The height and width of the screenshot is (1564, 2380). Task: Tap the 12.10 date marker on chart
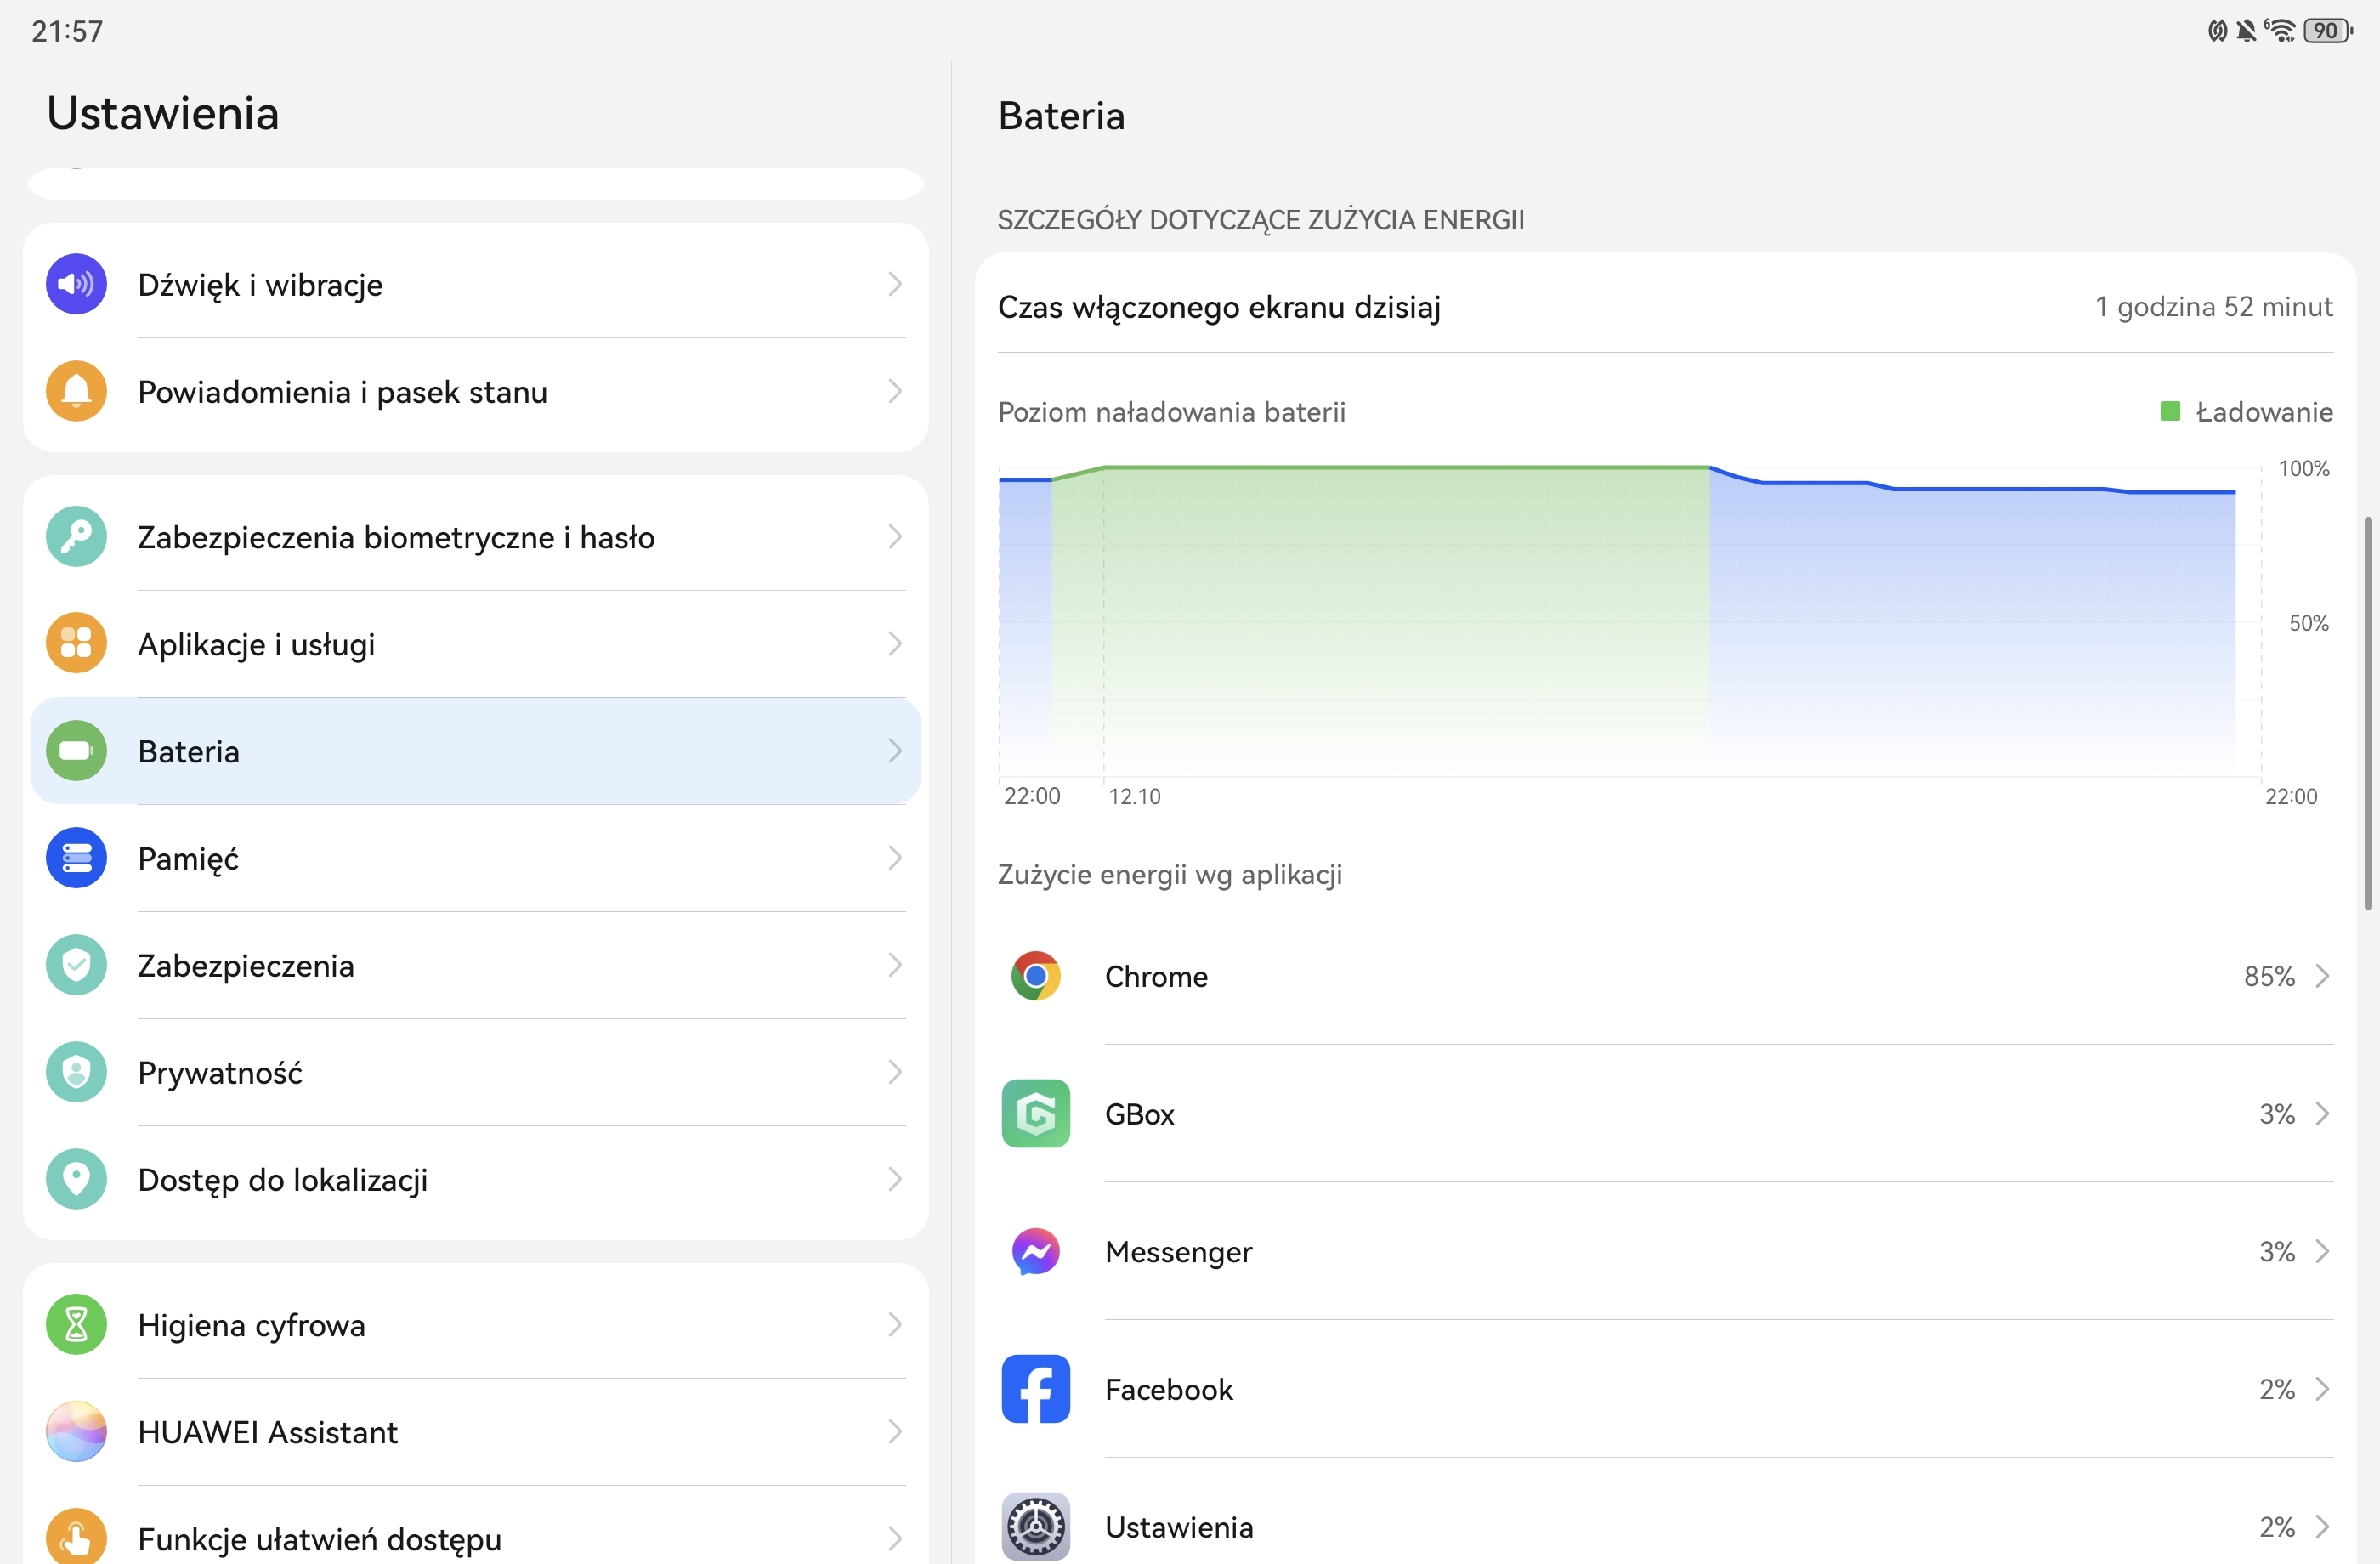1134,796
